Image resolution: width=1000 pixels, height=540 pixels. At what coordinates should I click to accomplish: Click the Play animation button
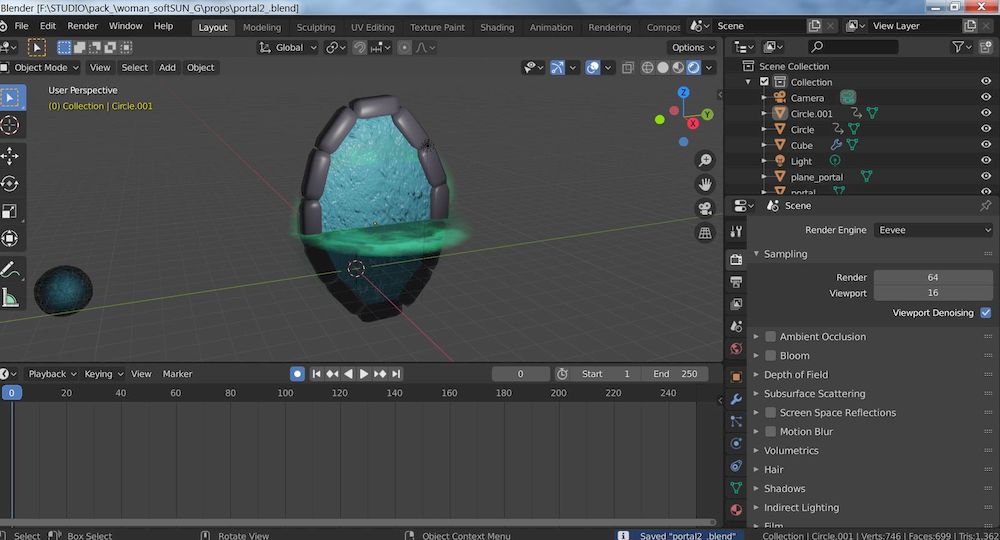(x=364, y=374)
